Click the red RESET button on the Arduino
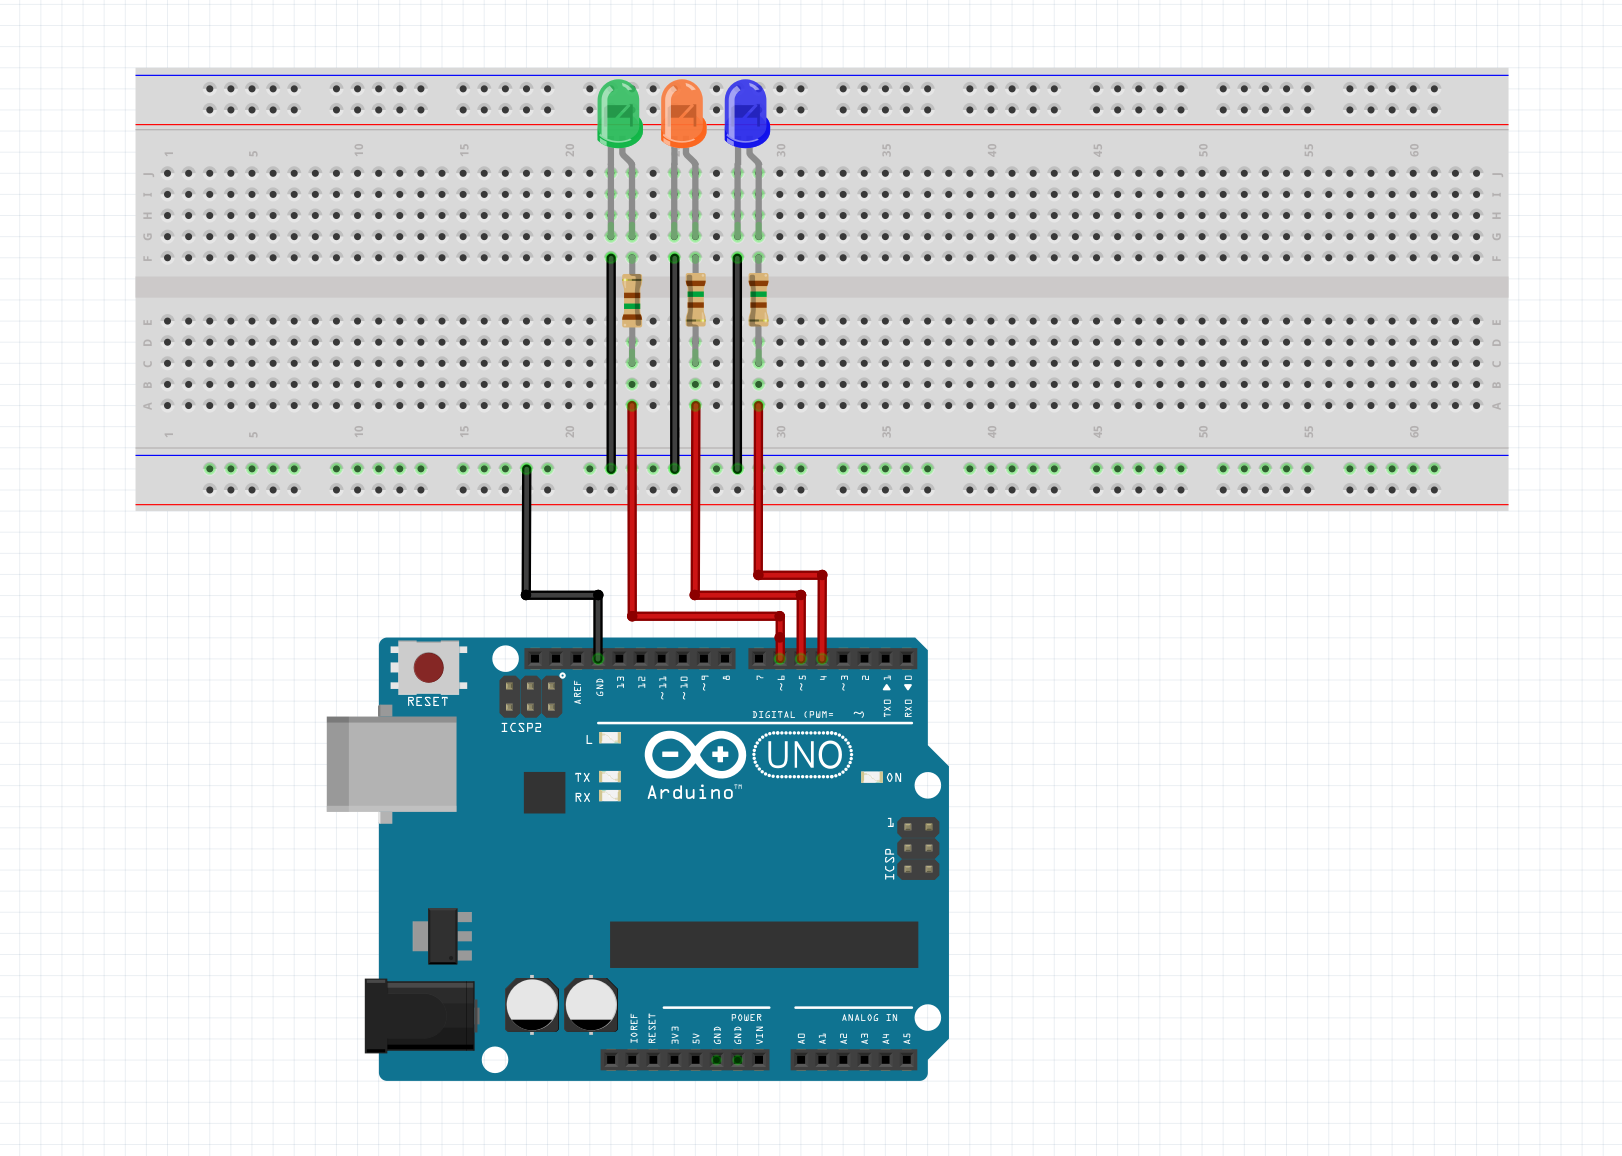The height and width of the screenshot is (1156, 1622). [429, 667]
